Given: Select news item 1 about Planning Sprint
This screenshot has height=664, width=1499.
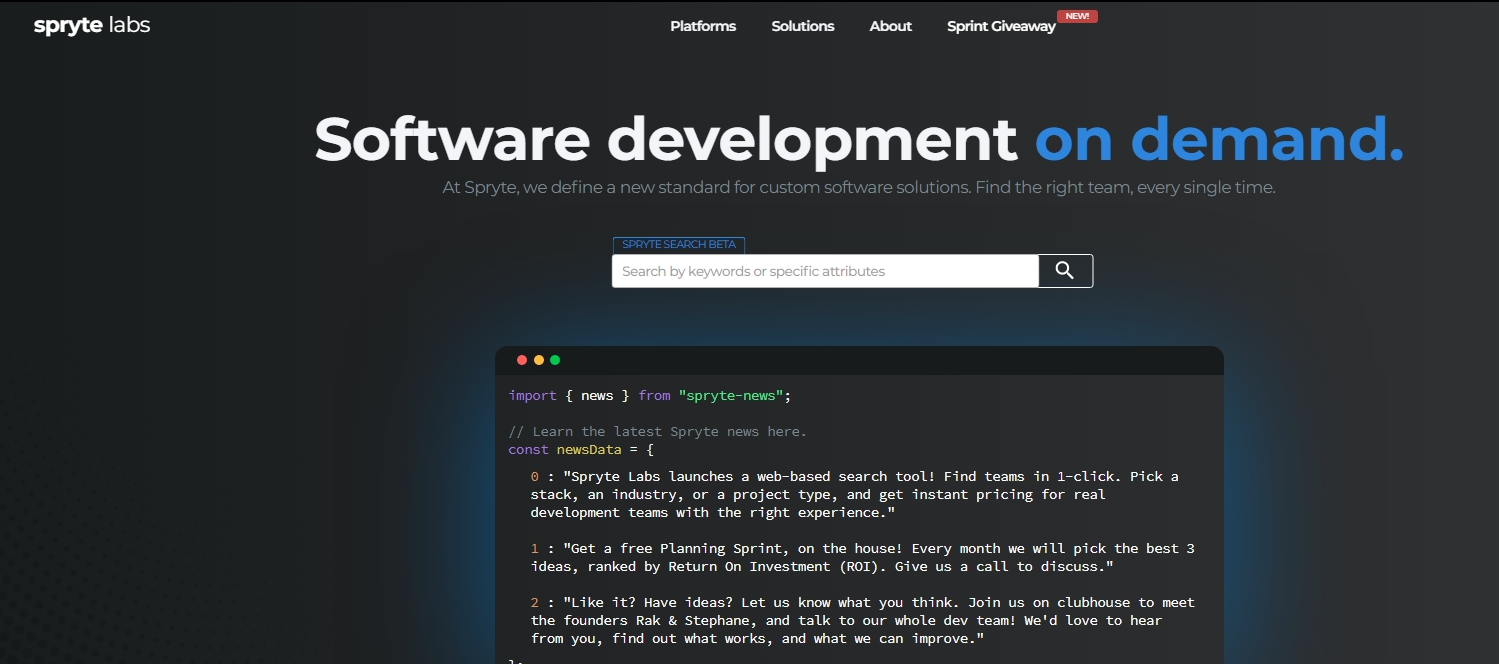Looking at the screenshot, I should [862, 557].
